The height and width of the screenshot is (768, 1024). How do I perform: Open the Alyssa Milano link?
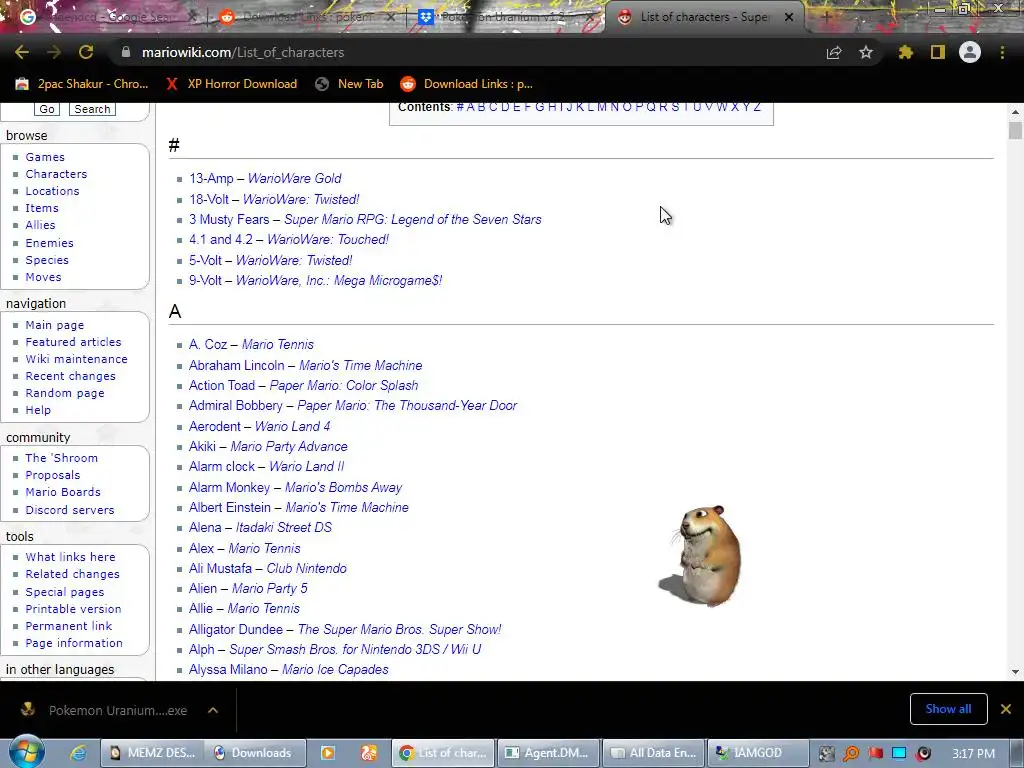pos(228,669)
